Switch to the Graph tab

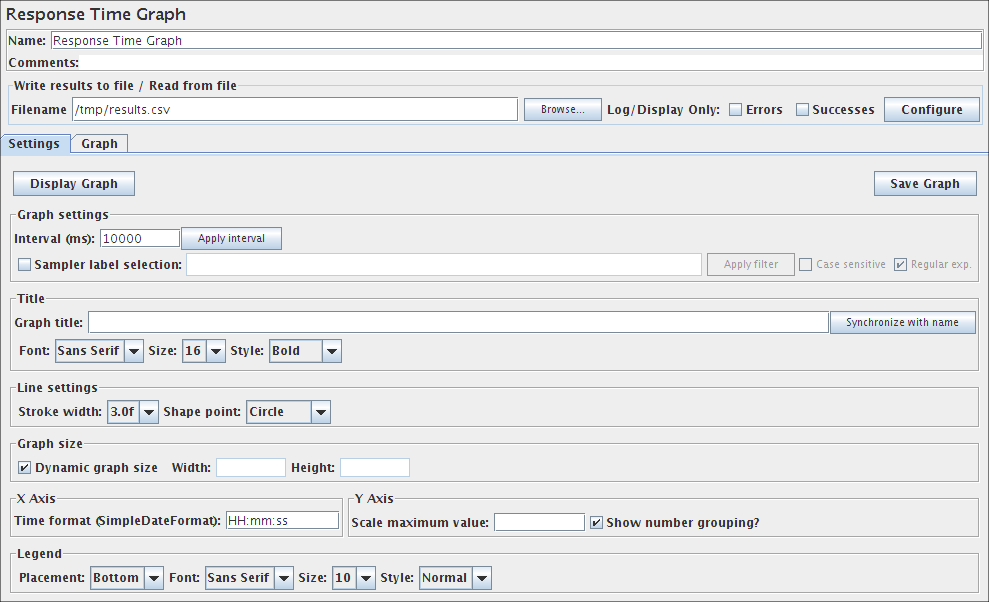99,143
